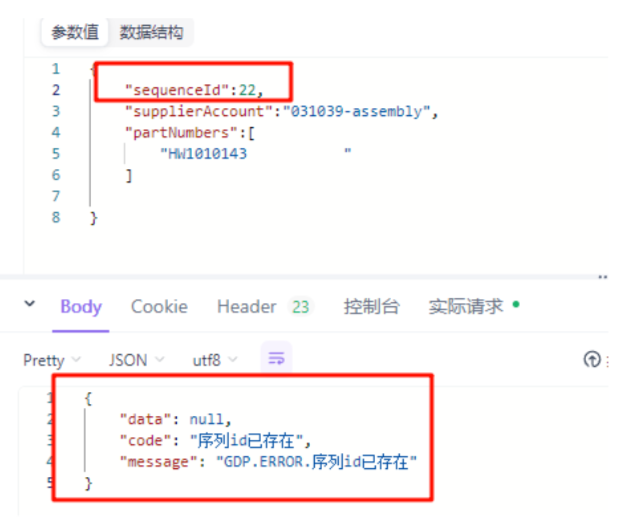
Task: Click the "code" response line
Action: point(215,441)
